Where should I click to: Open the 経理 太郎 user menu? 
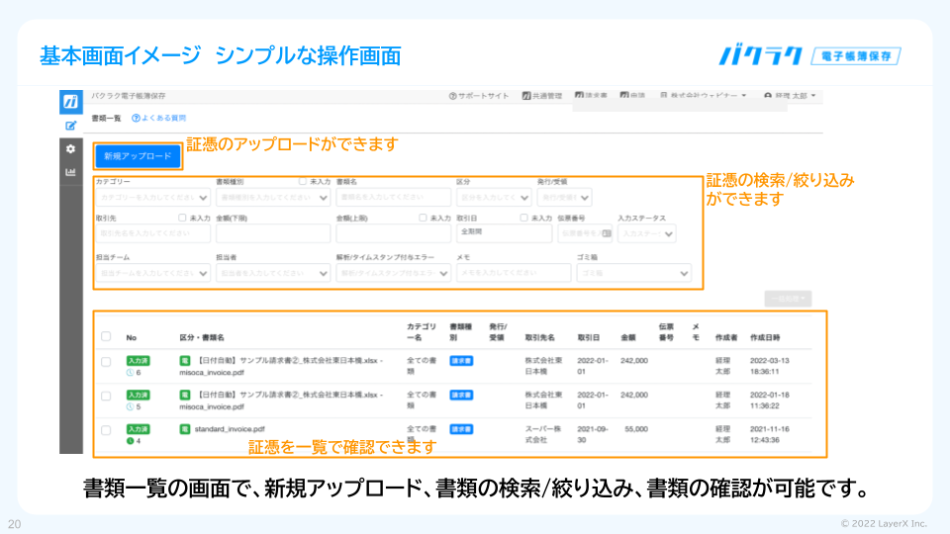coord(789,96)
